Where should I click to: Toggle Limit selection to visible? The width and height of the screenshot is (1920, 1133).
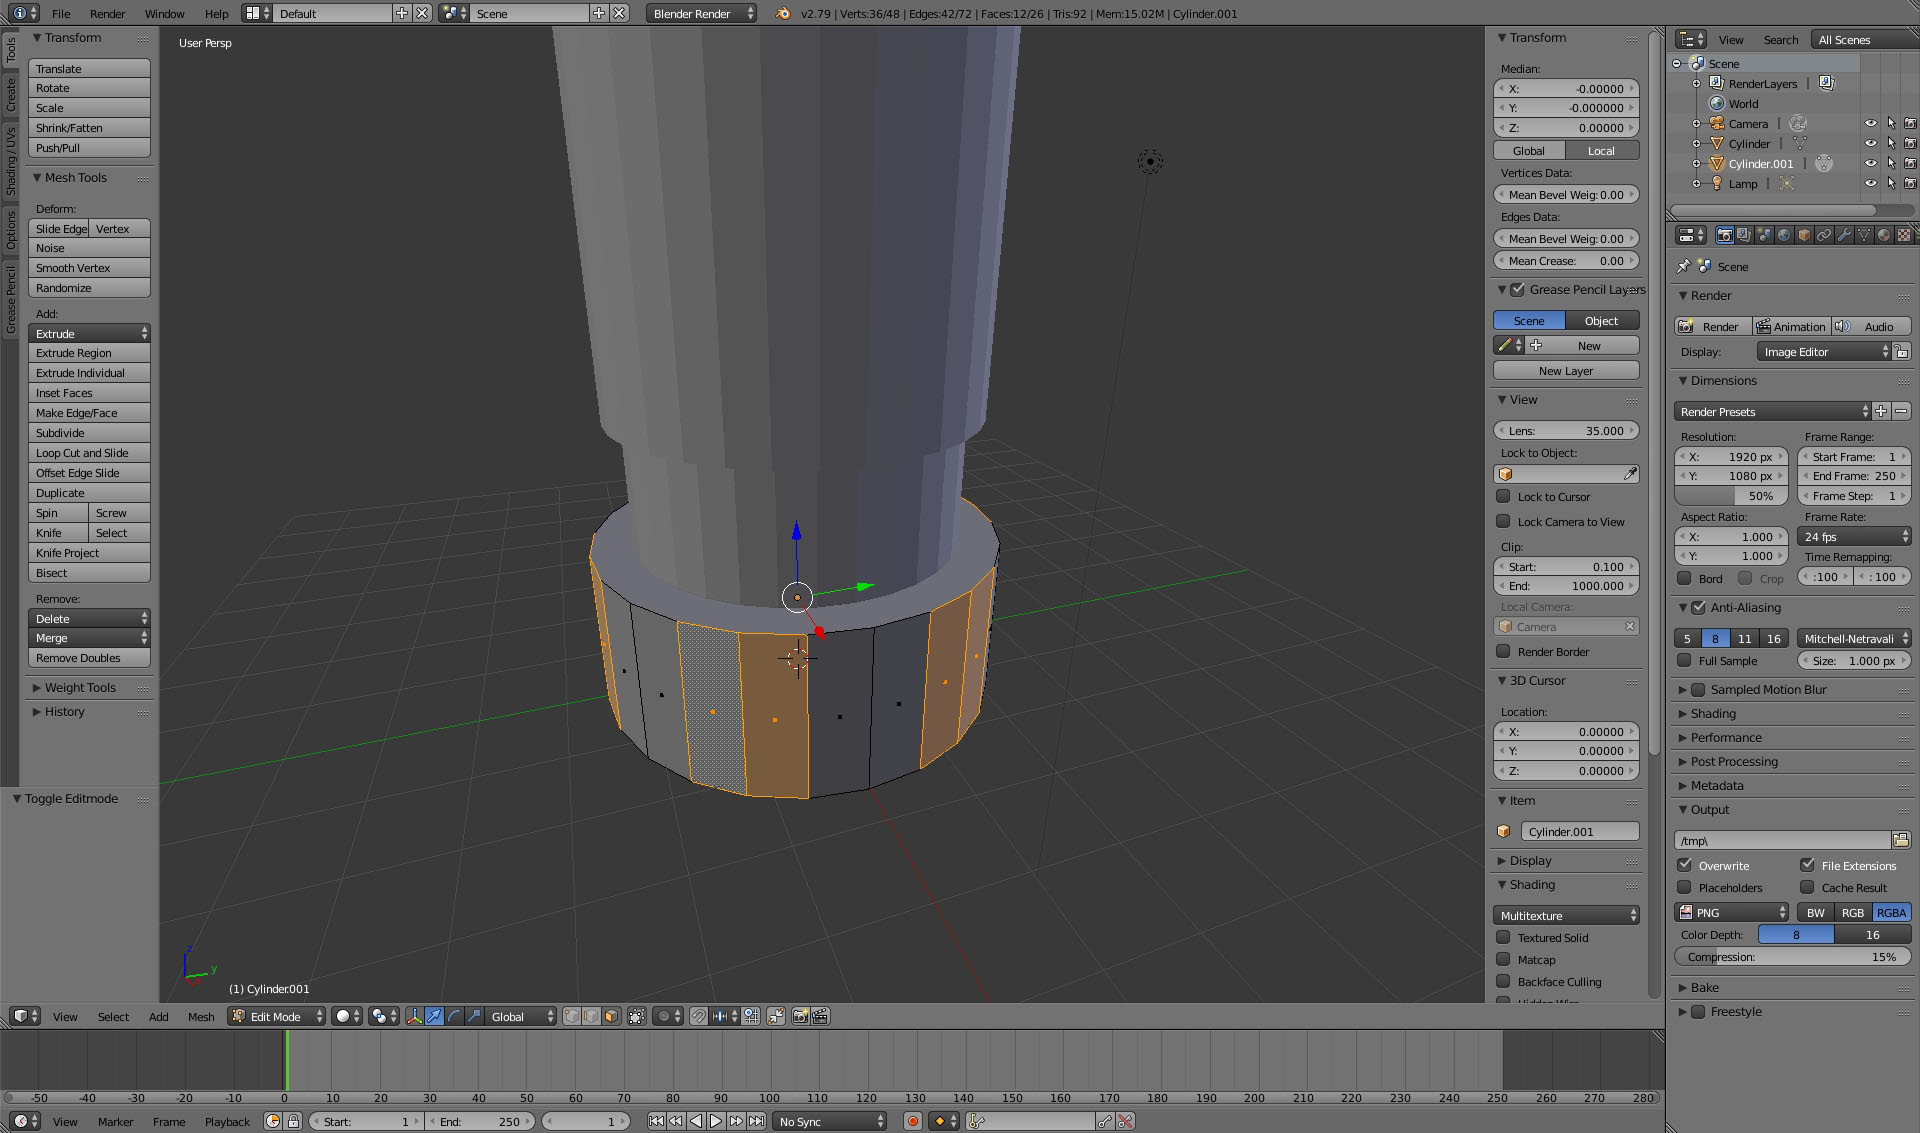tap(637, 1016)
